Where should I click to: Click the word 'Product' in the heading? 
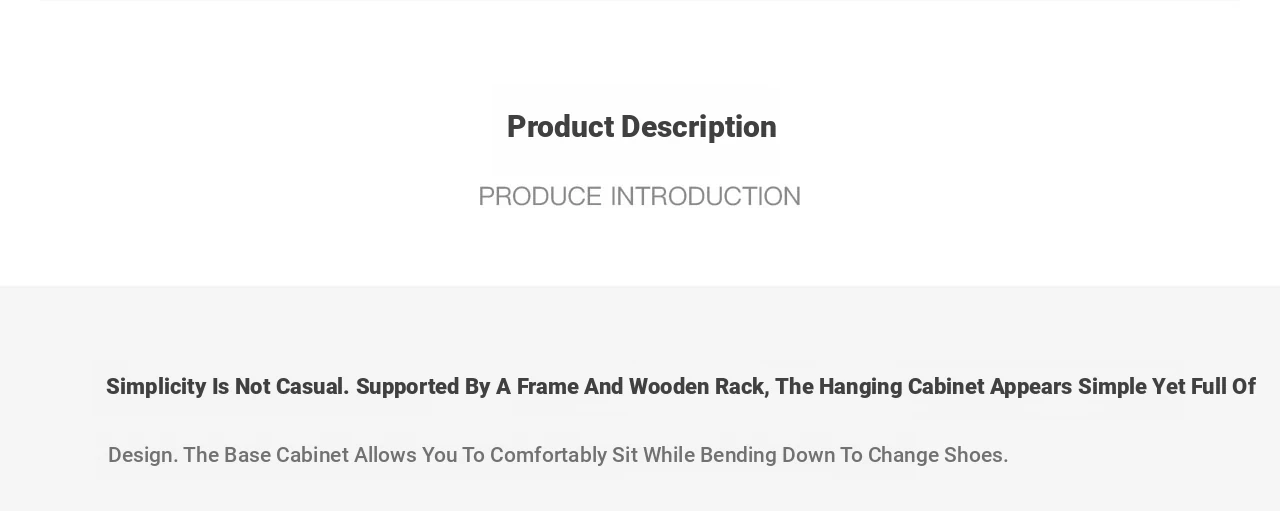tap(560, 127)
